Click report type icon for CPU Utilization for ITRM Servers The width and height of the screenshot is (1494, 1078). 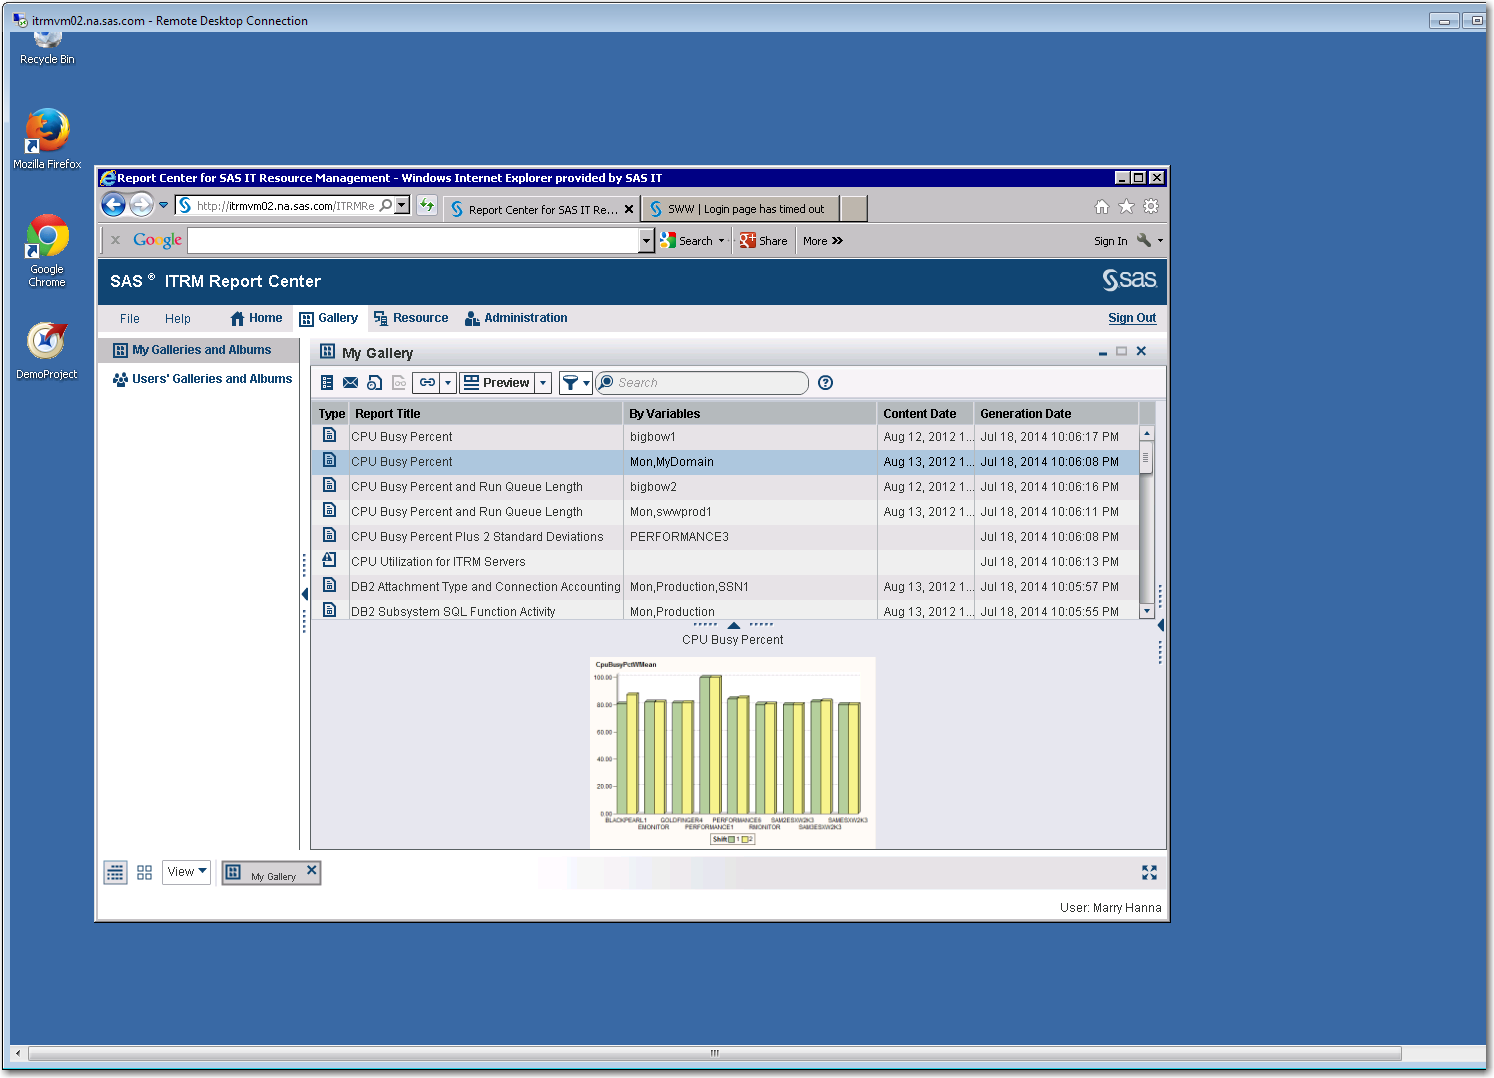coord(329,560)
